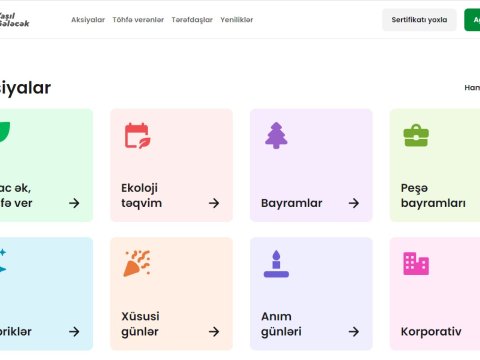Screen dimensions: 480x360
Task: Open Yeniliklər in the top navigation
Action: click(x=237, y=20)
